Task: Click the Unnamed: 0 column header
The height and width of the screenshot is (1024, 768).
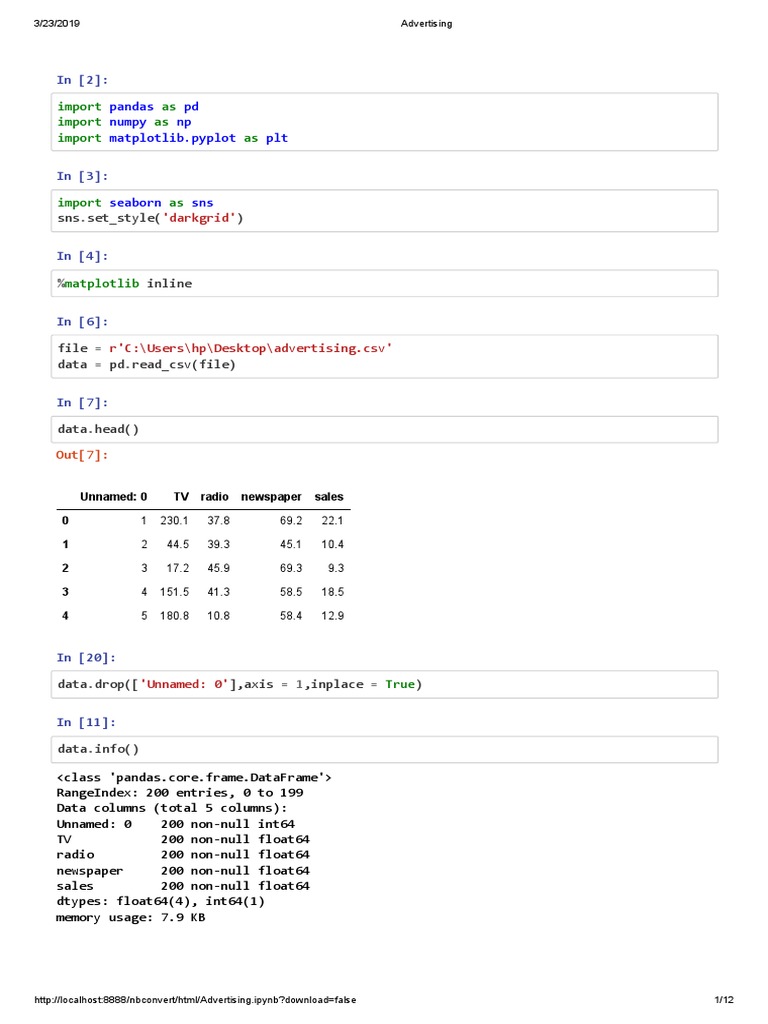Action: 114,497
